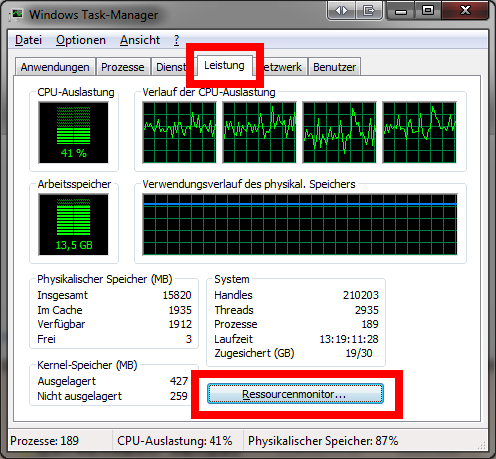Click the Ausgelagert value 427
The image size is (496, 459).
coord(179,381)
